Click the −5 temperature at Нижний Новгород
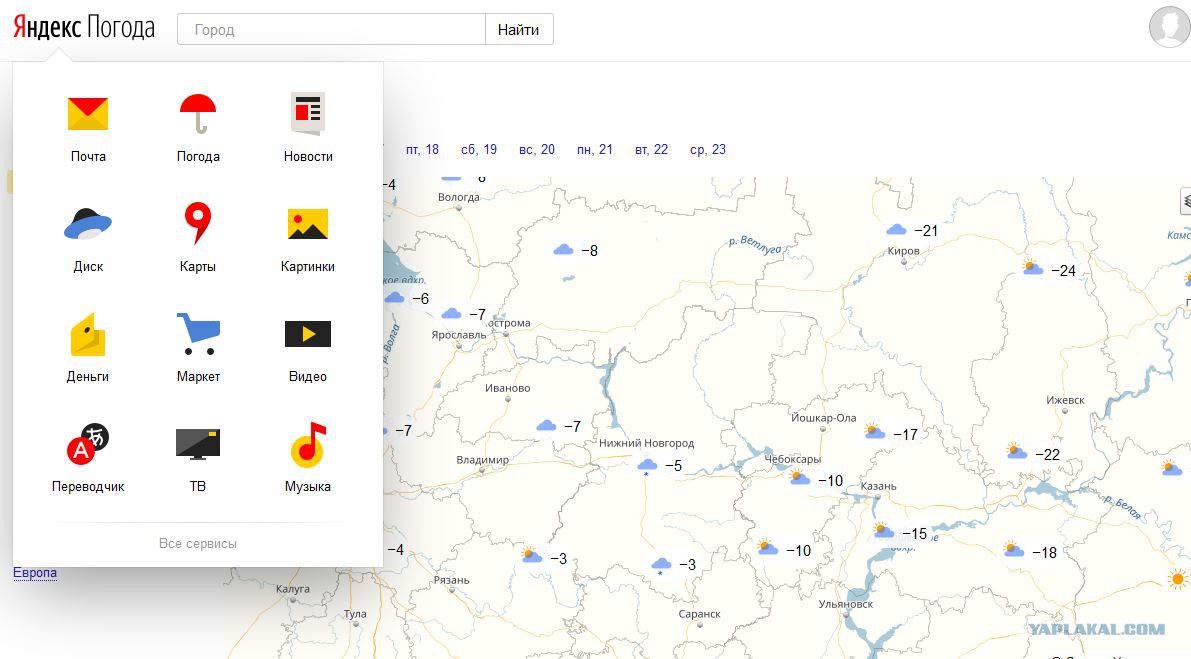The height and width of the screenshot is (659, 1191). 674,466
